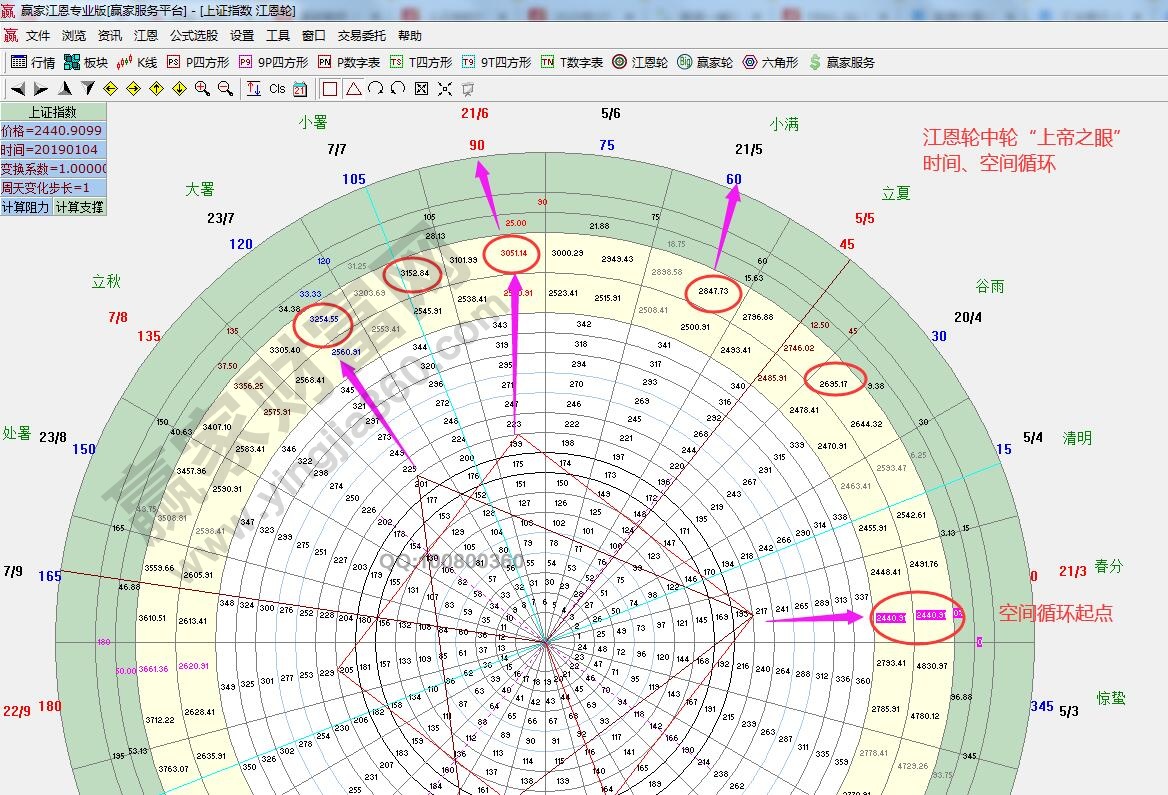Click the zoom out magnifier icon
1168x795 pixels.
click(x=224, y=89)
